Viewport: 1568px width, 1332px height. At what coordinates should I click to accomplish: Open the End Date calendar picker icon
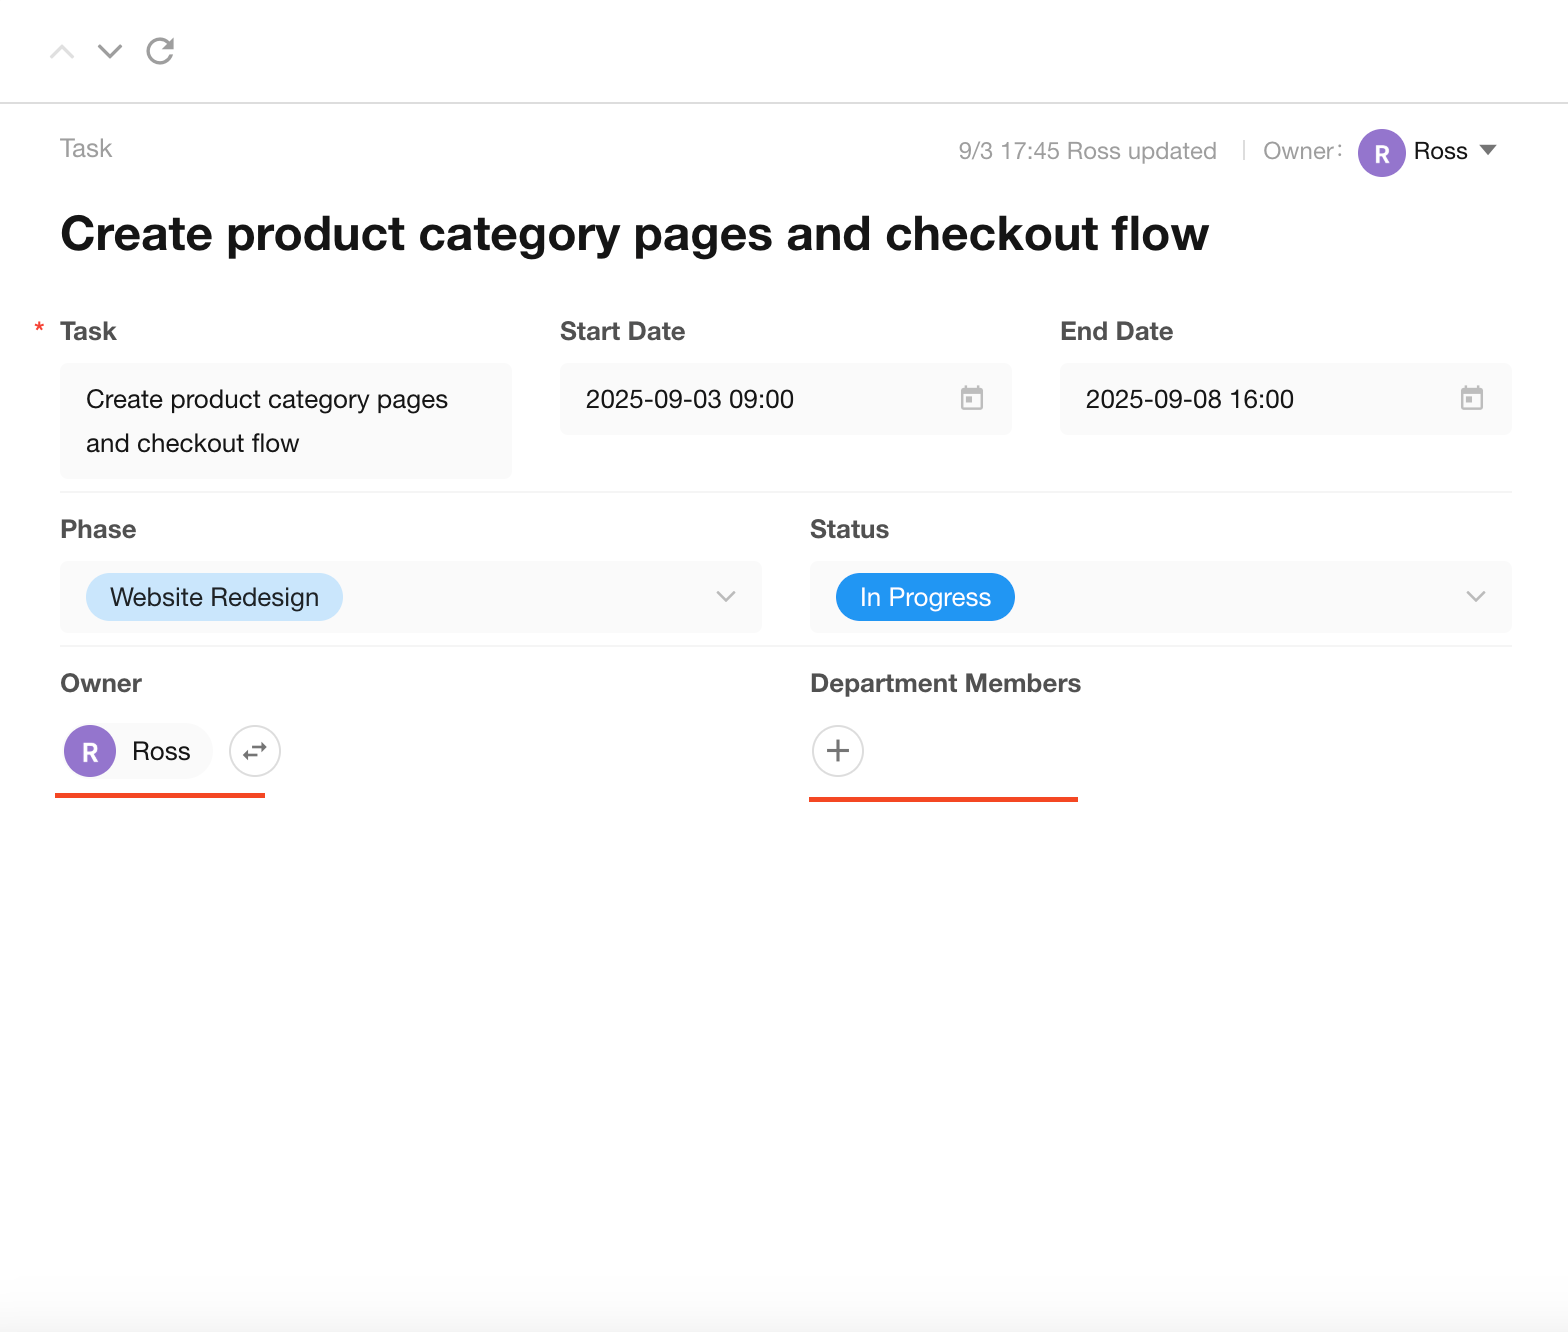[1471, 398]
